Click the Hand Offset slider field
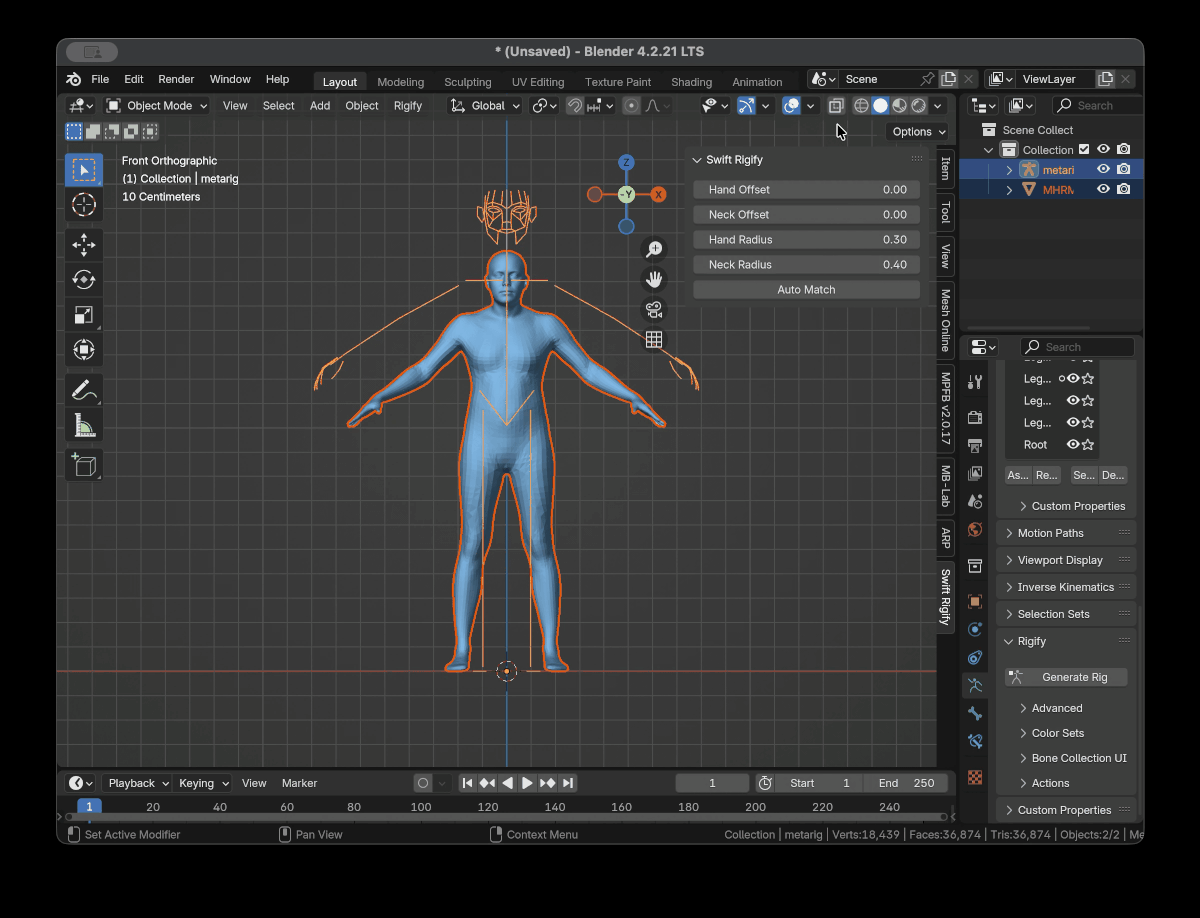The width and height of the screenshot is (1200, 918). [x=806, y=190]
